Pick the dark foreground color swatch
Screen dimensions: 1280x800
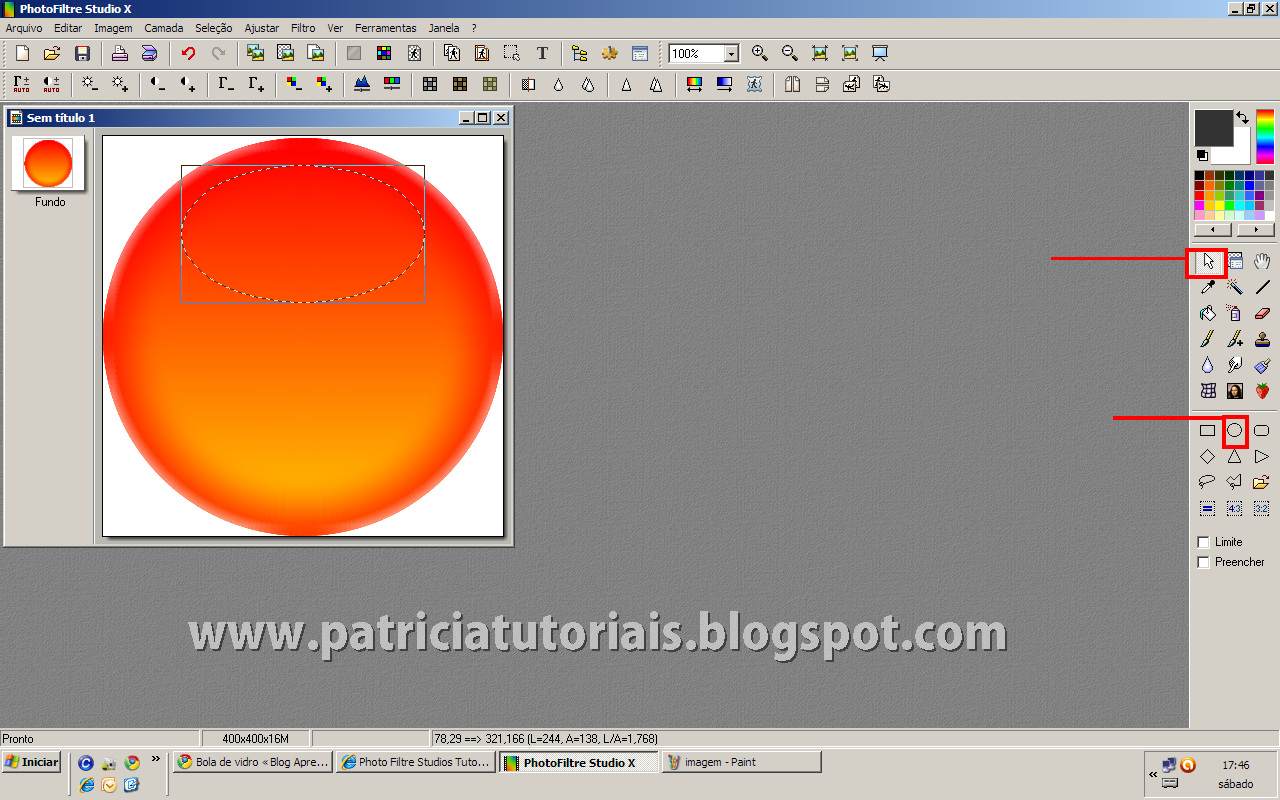(1214, 128)
